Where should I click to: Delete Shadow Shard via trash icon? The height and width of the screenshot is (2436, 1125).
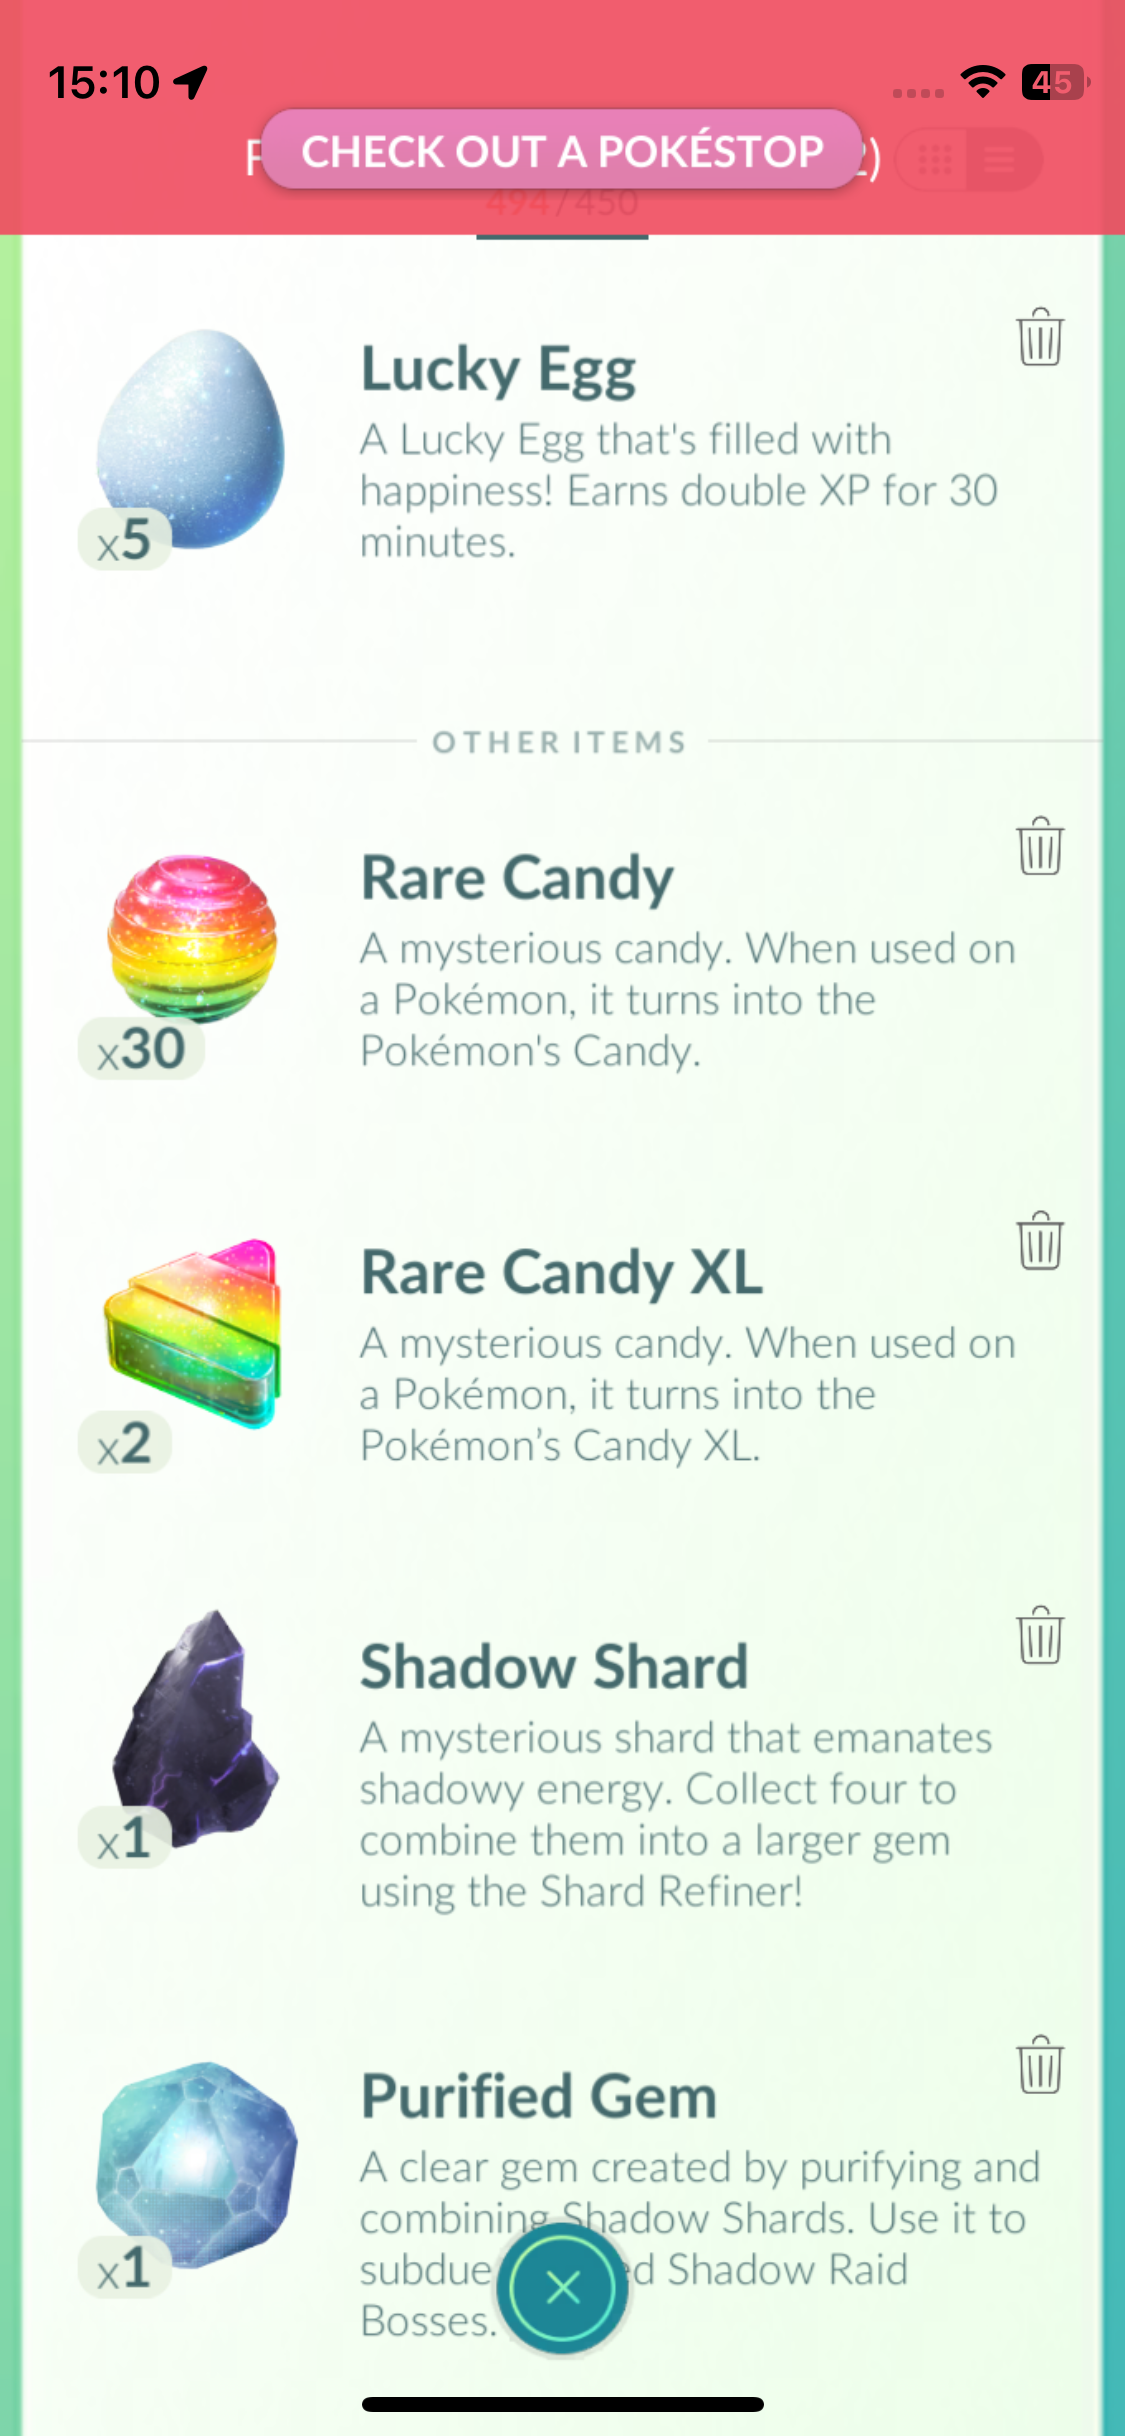tap(1040, 1635)
